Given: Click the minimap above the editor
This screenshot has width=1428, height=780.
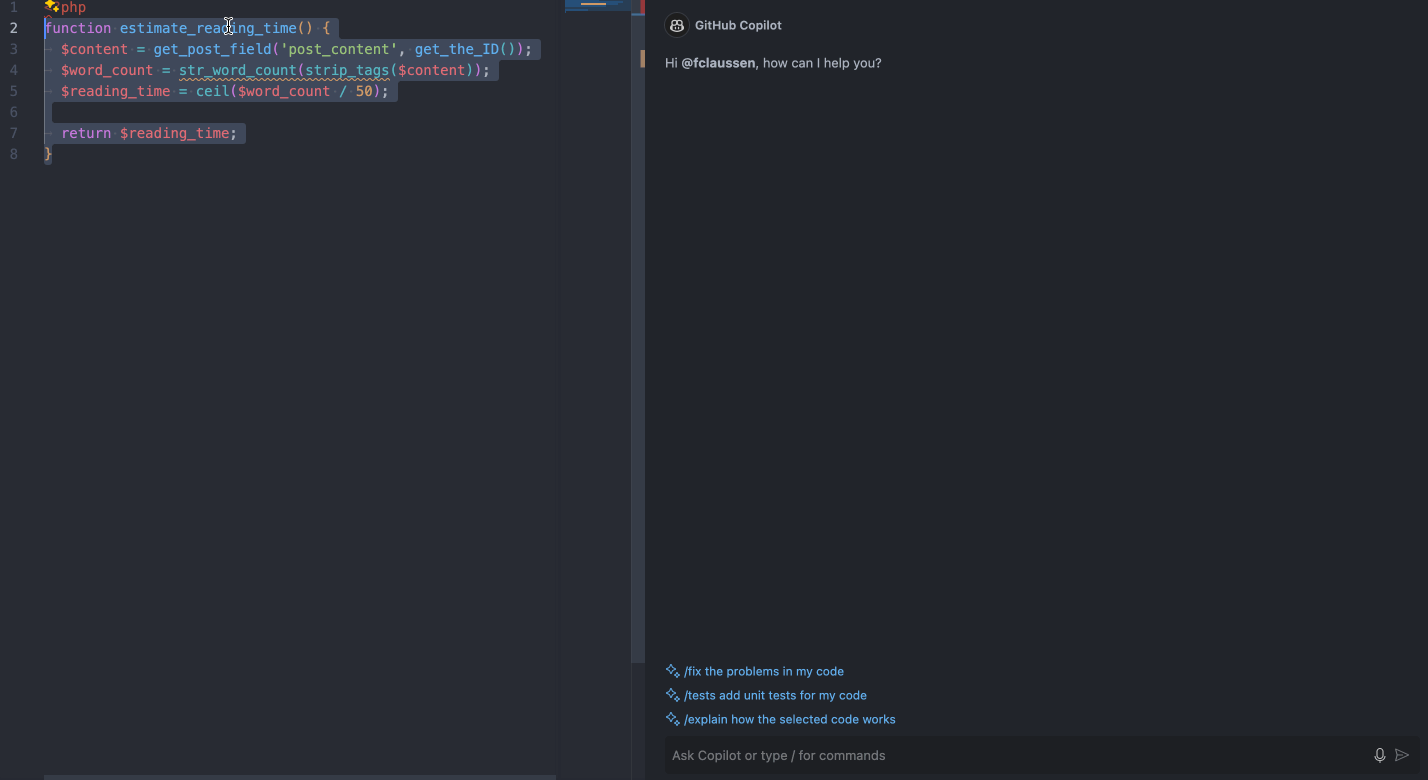Looking at the screenshot, I should pyautogui.click(x=597, y=5).
